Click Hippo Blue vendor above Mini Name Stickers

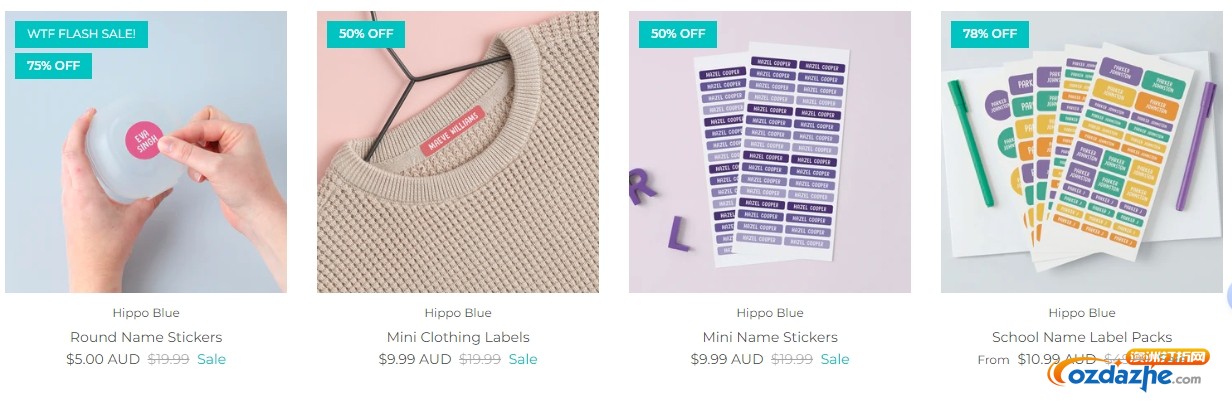pyautogui.click(x=770, y=313)
